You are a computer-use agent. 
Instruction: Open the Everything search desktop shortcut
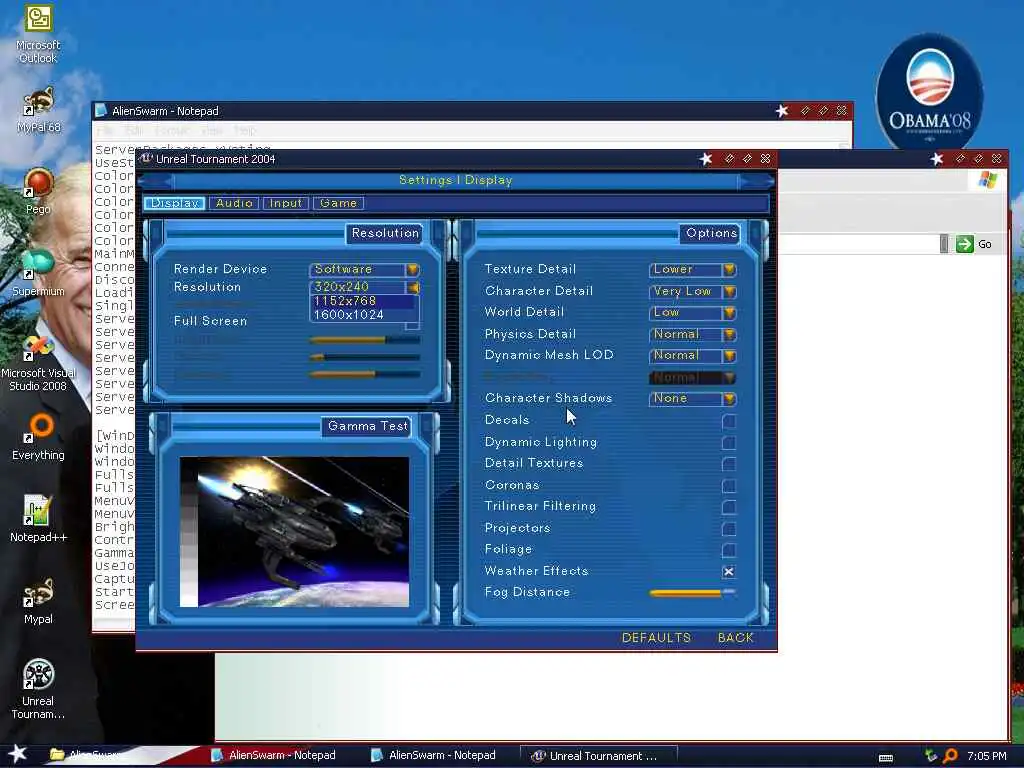pos(38,436)
